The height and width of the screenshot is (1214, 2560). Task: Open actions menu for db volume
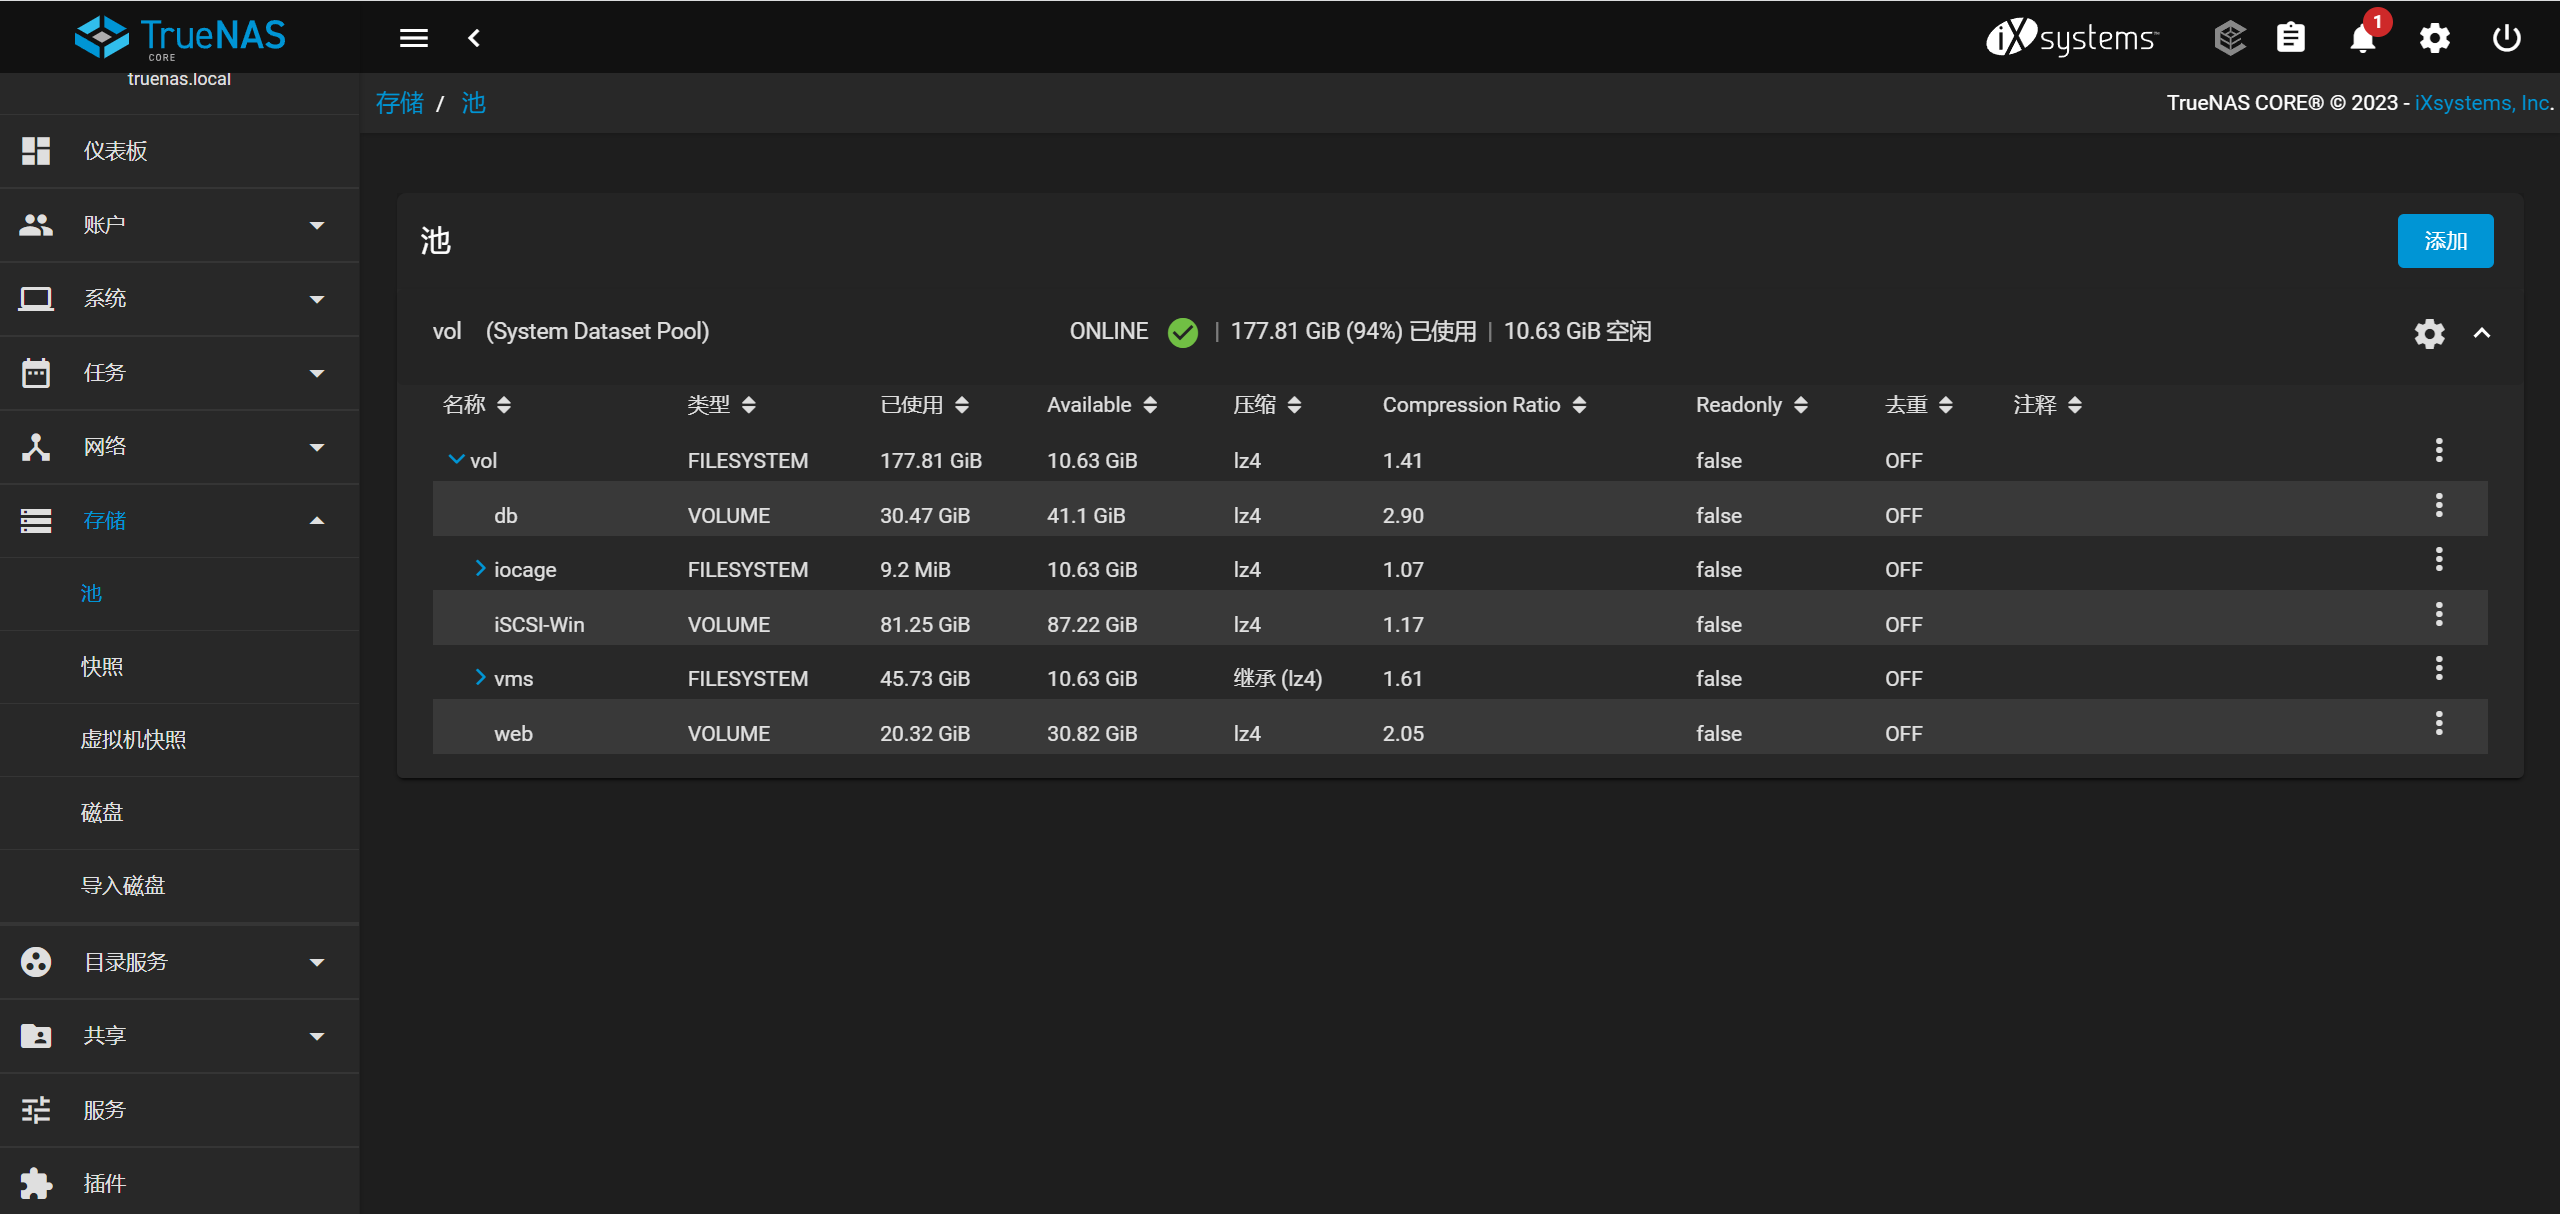click(2438, 505)
